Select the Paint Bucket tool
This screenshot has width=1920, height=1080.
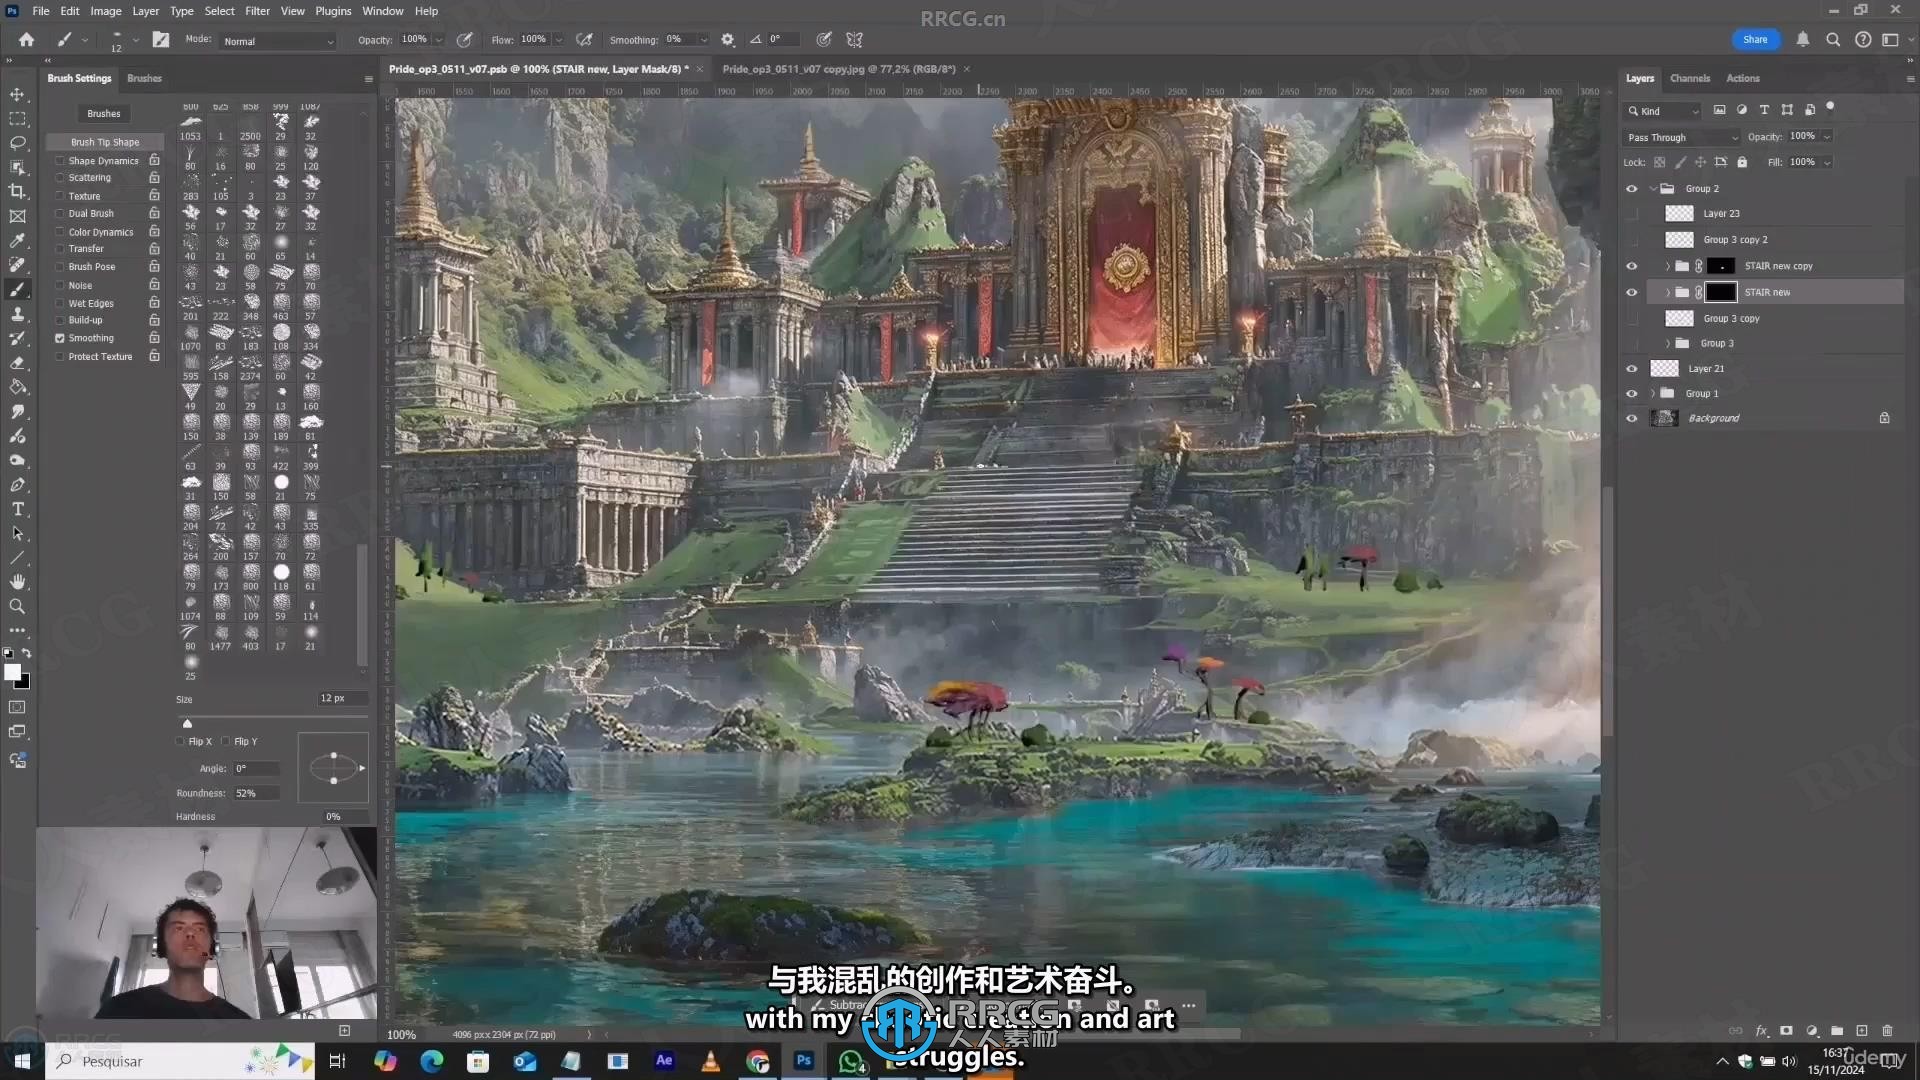pos(18,387)
